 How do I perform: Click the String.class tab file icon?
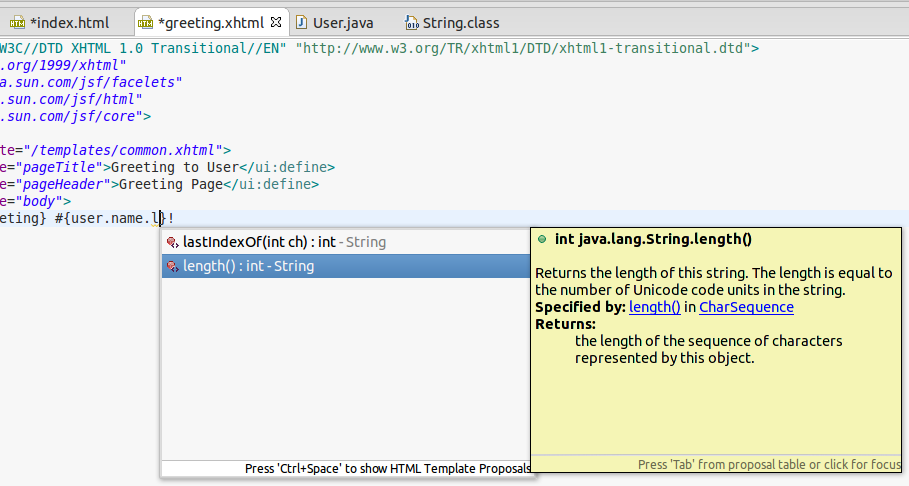(x=411, y=22)
